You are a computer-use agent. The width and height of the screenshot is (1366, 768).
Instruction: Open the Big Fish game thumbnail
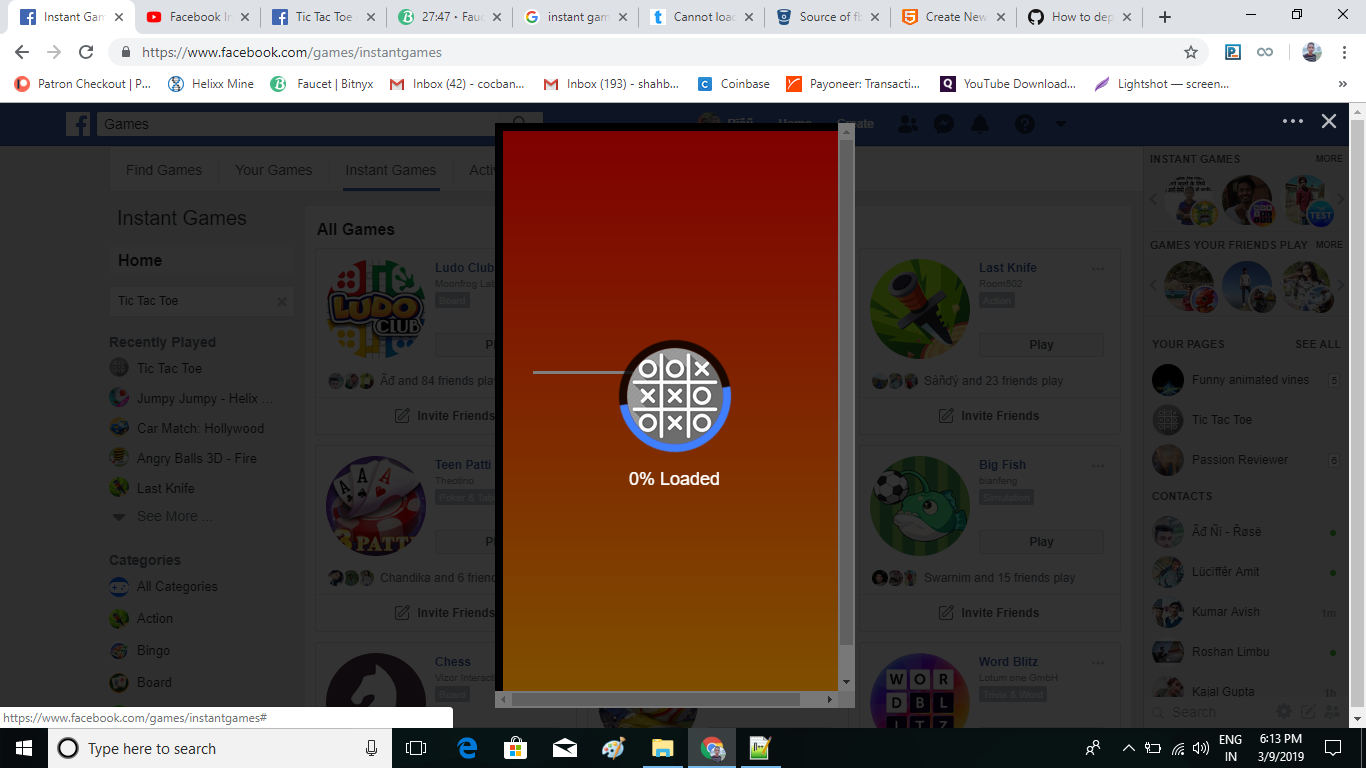(x=919, y=506)
